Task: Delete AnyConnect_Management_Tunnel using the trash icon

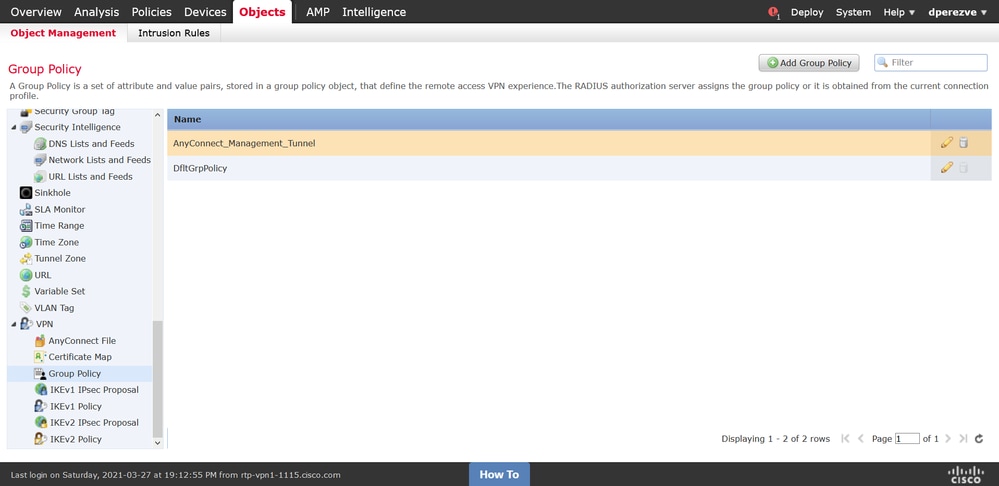Action: pyautogui.click(x=963, y=143)
